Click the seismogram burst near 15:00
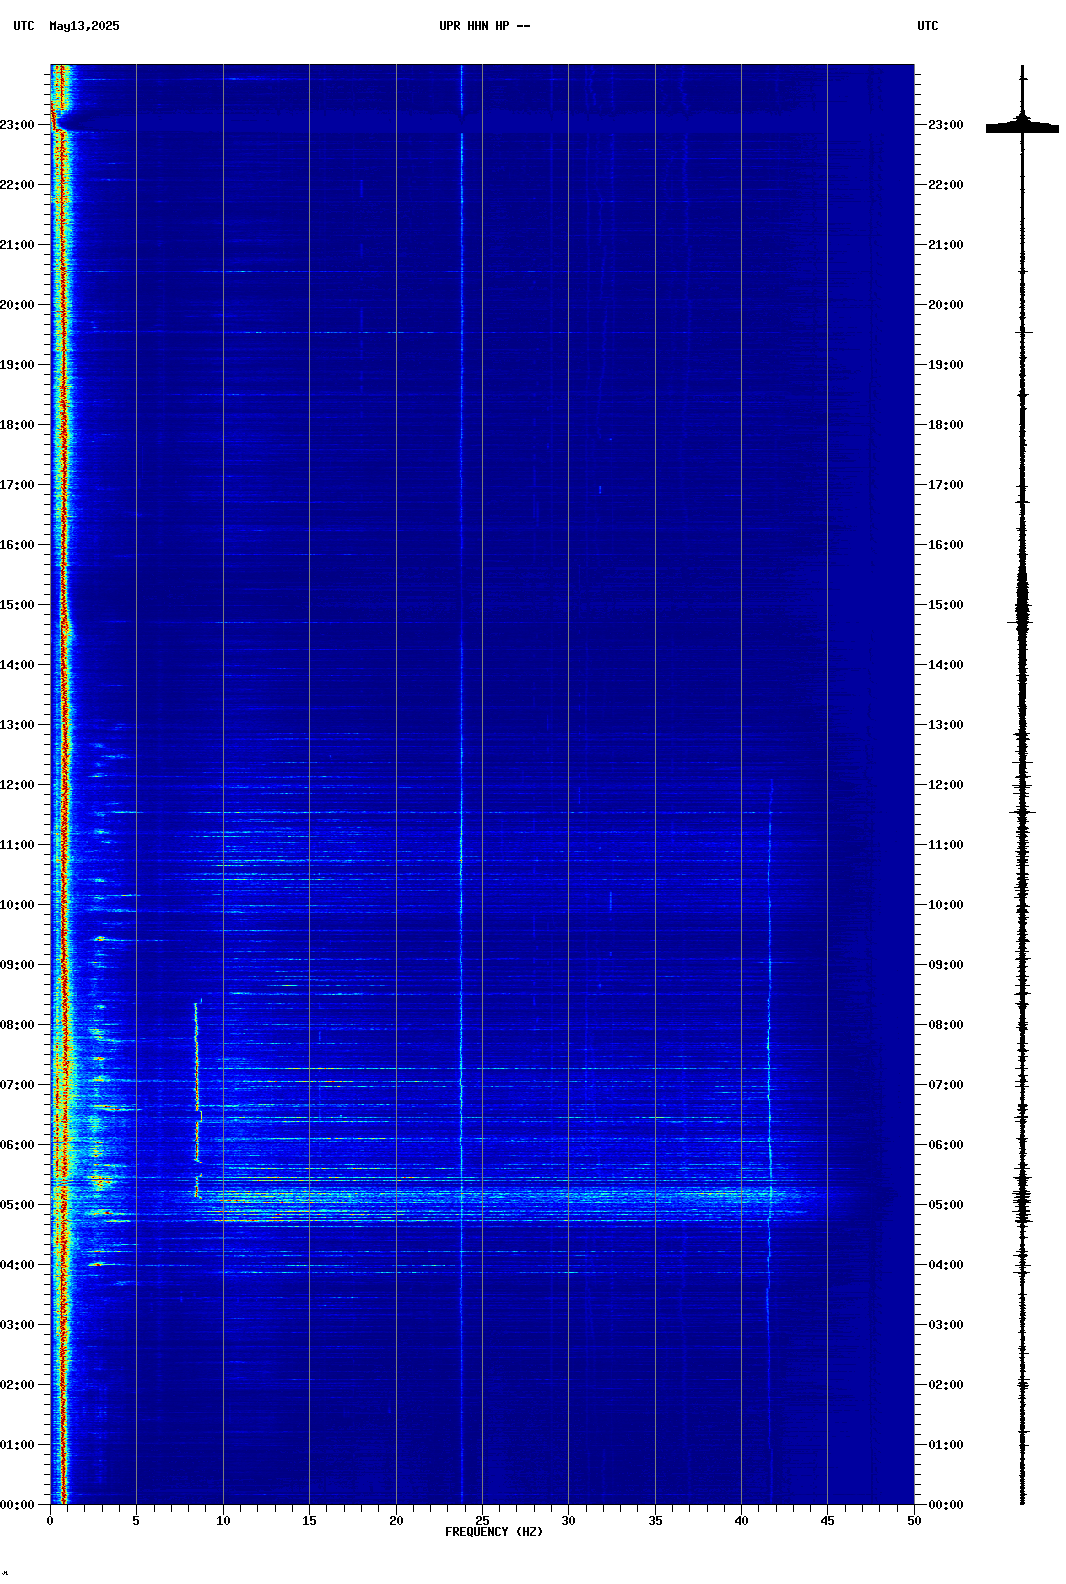This screenshot has width=1066, height=1584. pyautogui.click(x=1022, y=605)
